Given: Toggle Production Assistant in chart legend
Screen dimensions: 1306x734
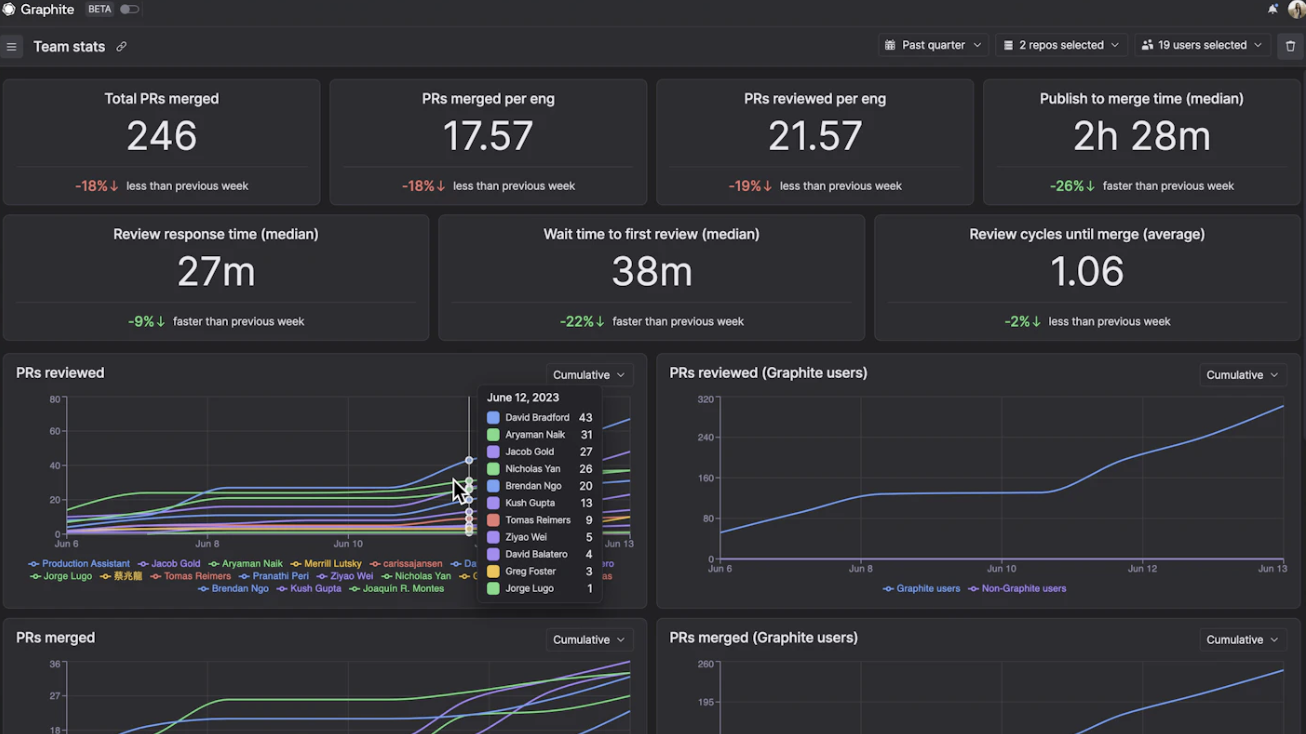Looking at the screenshot, I should [80, 564].
